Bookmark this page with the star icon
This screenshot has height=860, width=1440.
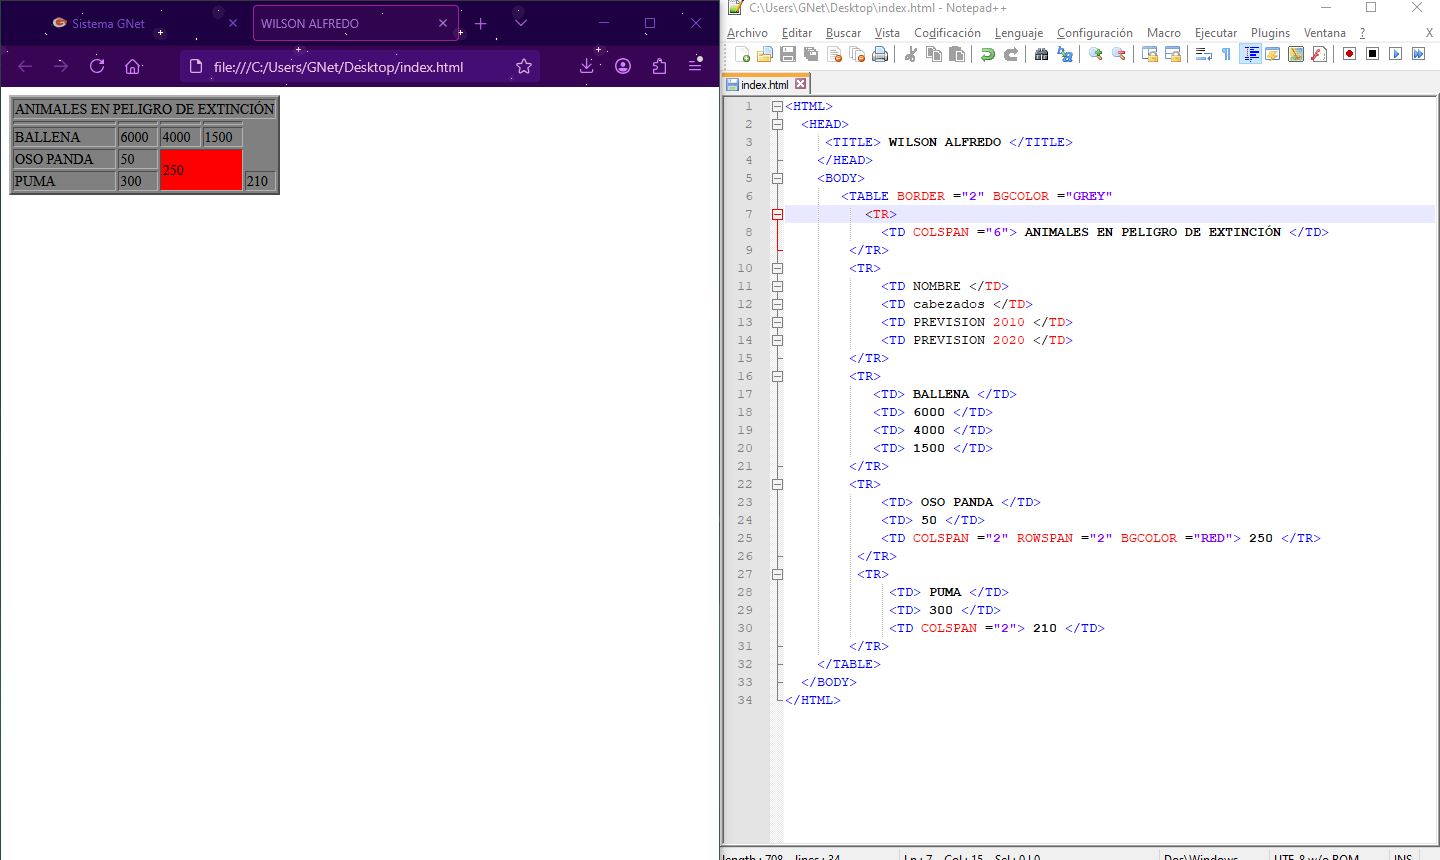524,66
